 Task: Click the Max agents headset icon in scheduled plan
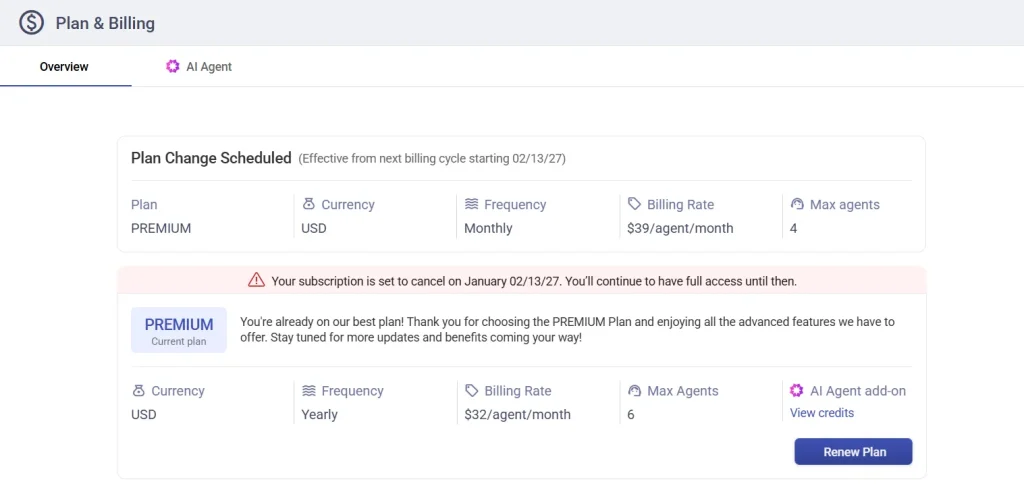tap(797, 204)
